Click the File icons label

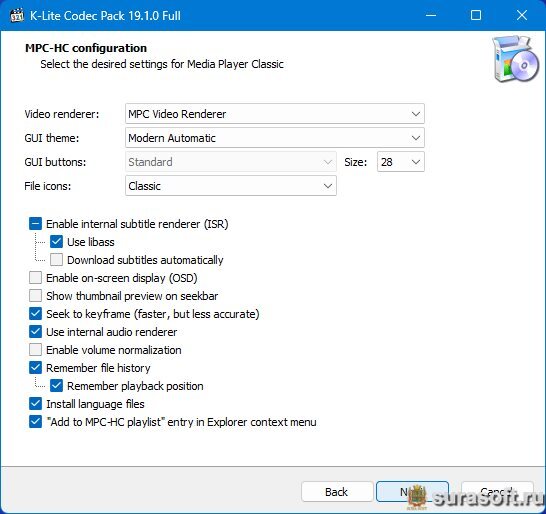(x=48, y=186)
